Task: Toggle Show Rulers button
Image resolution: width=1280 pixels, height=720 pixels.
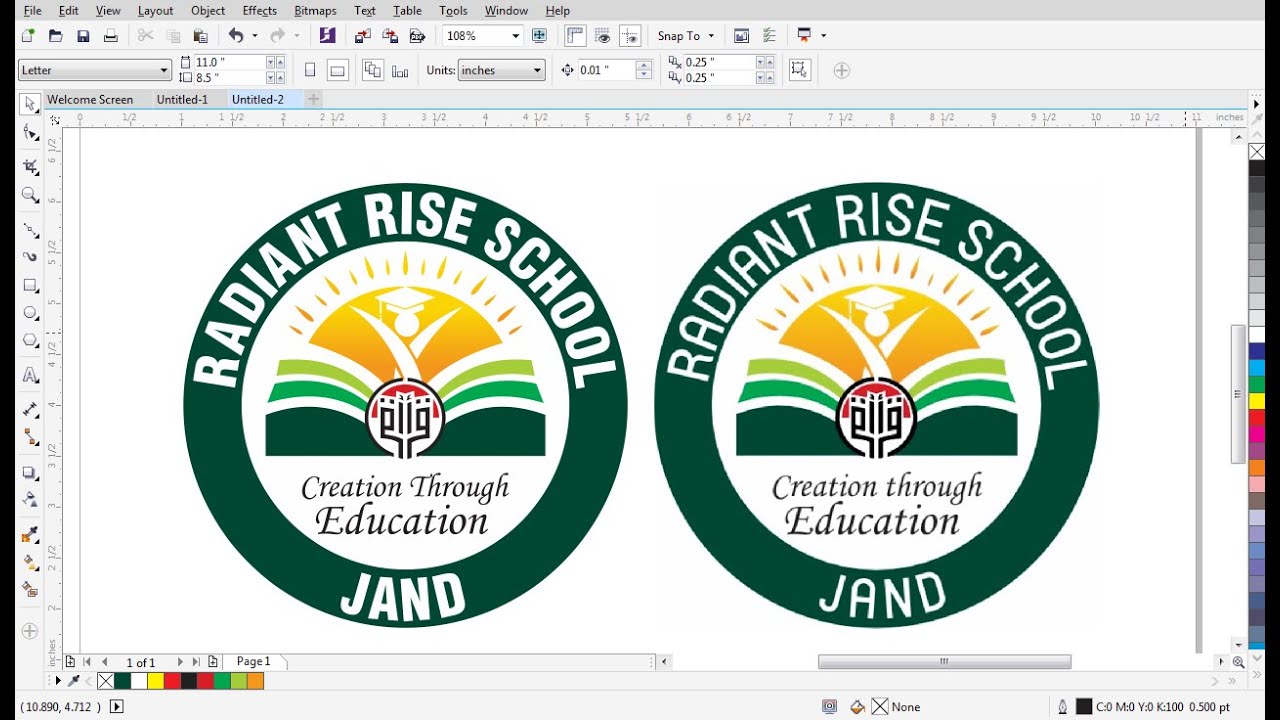Action: click(575, 36)
